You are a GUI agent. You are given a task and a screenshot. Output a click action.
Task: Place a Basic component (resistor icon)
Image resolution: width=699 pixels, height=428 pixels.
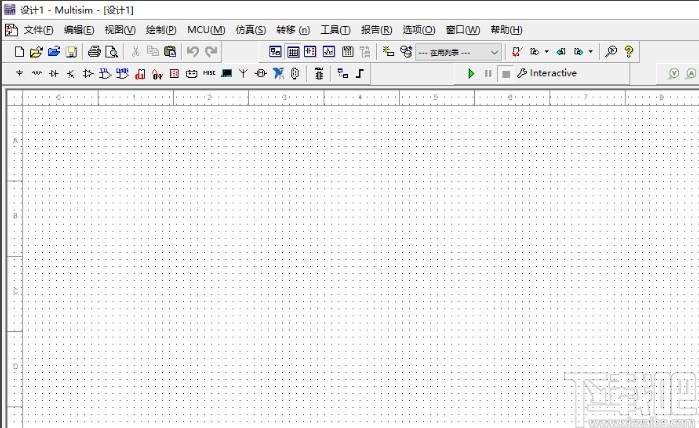pos(37,73)
